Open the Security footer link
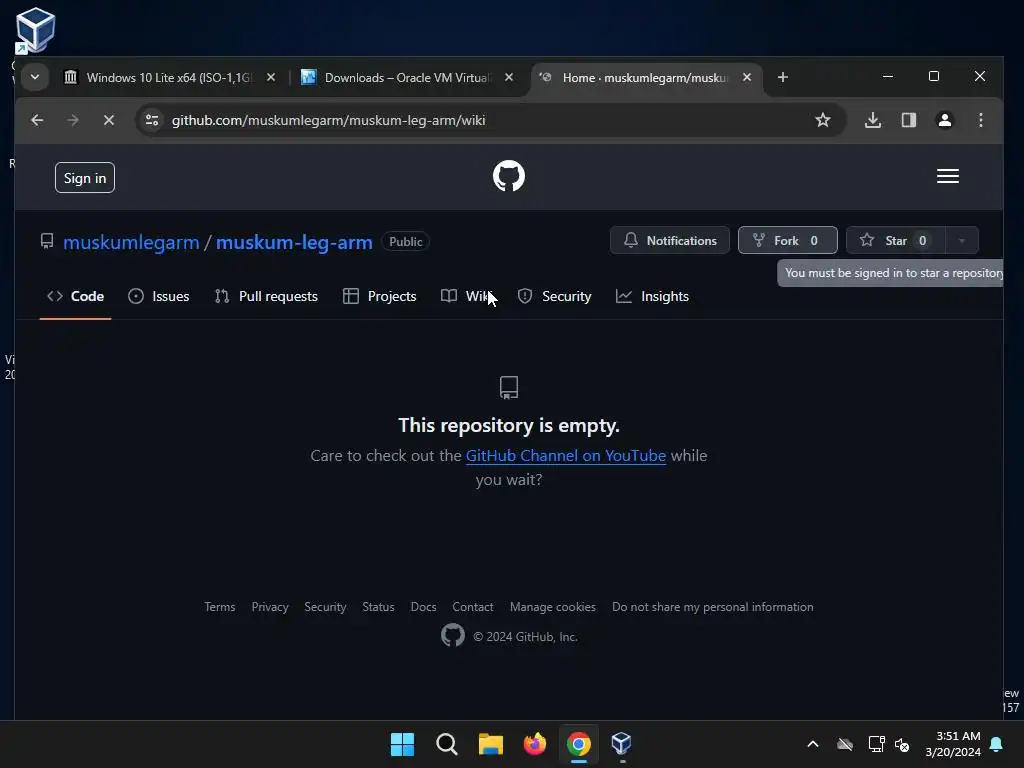Image resolution: width=1024 pixels, height=768 pixels. 325,607
